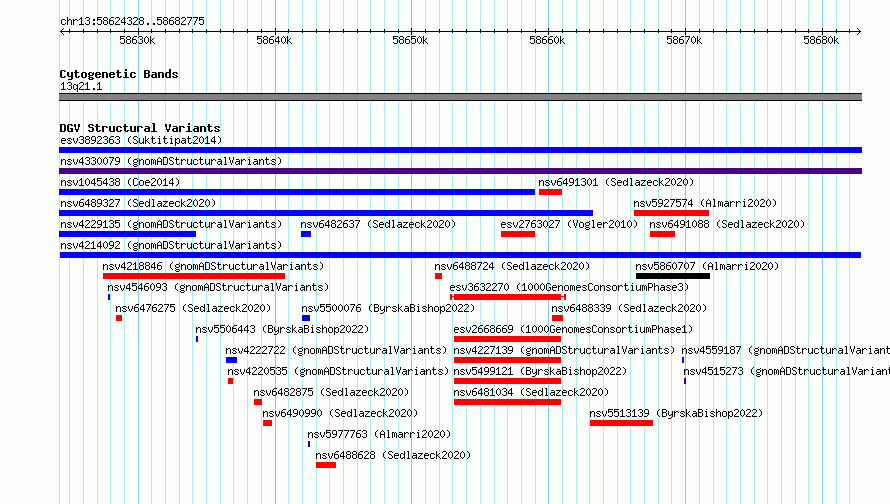The width and height of the screenshot is (890, 504).
Task: Select nsv5513139 (ByrskaBishop2022) label
Action: point(677,413)
